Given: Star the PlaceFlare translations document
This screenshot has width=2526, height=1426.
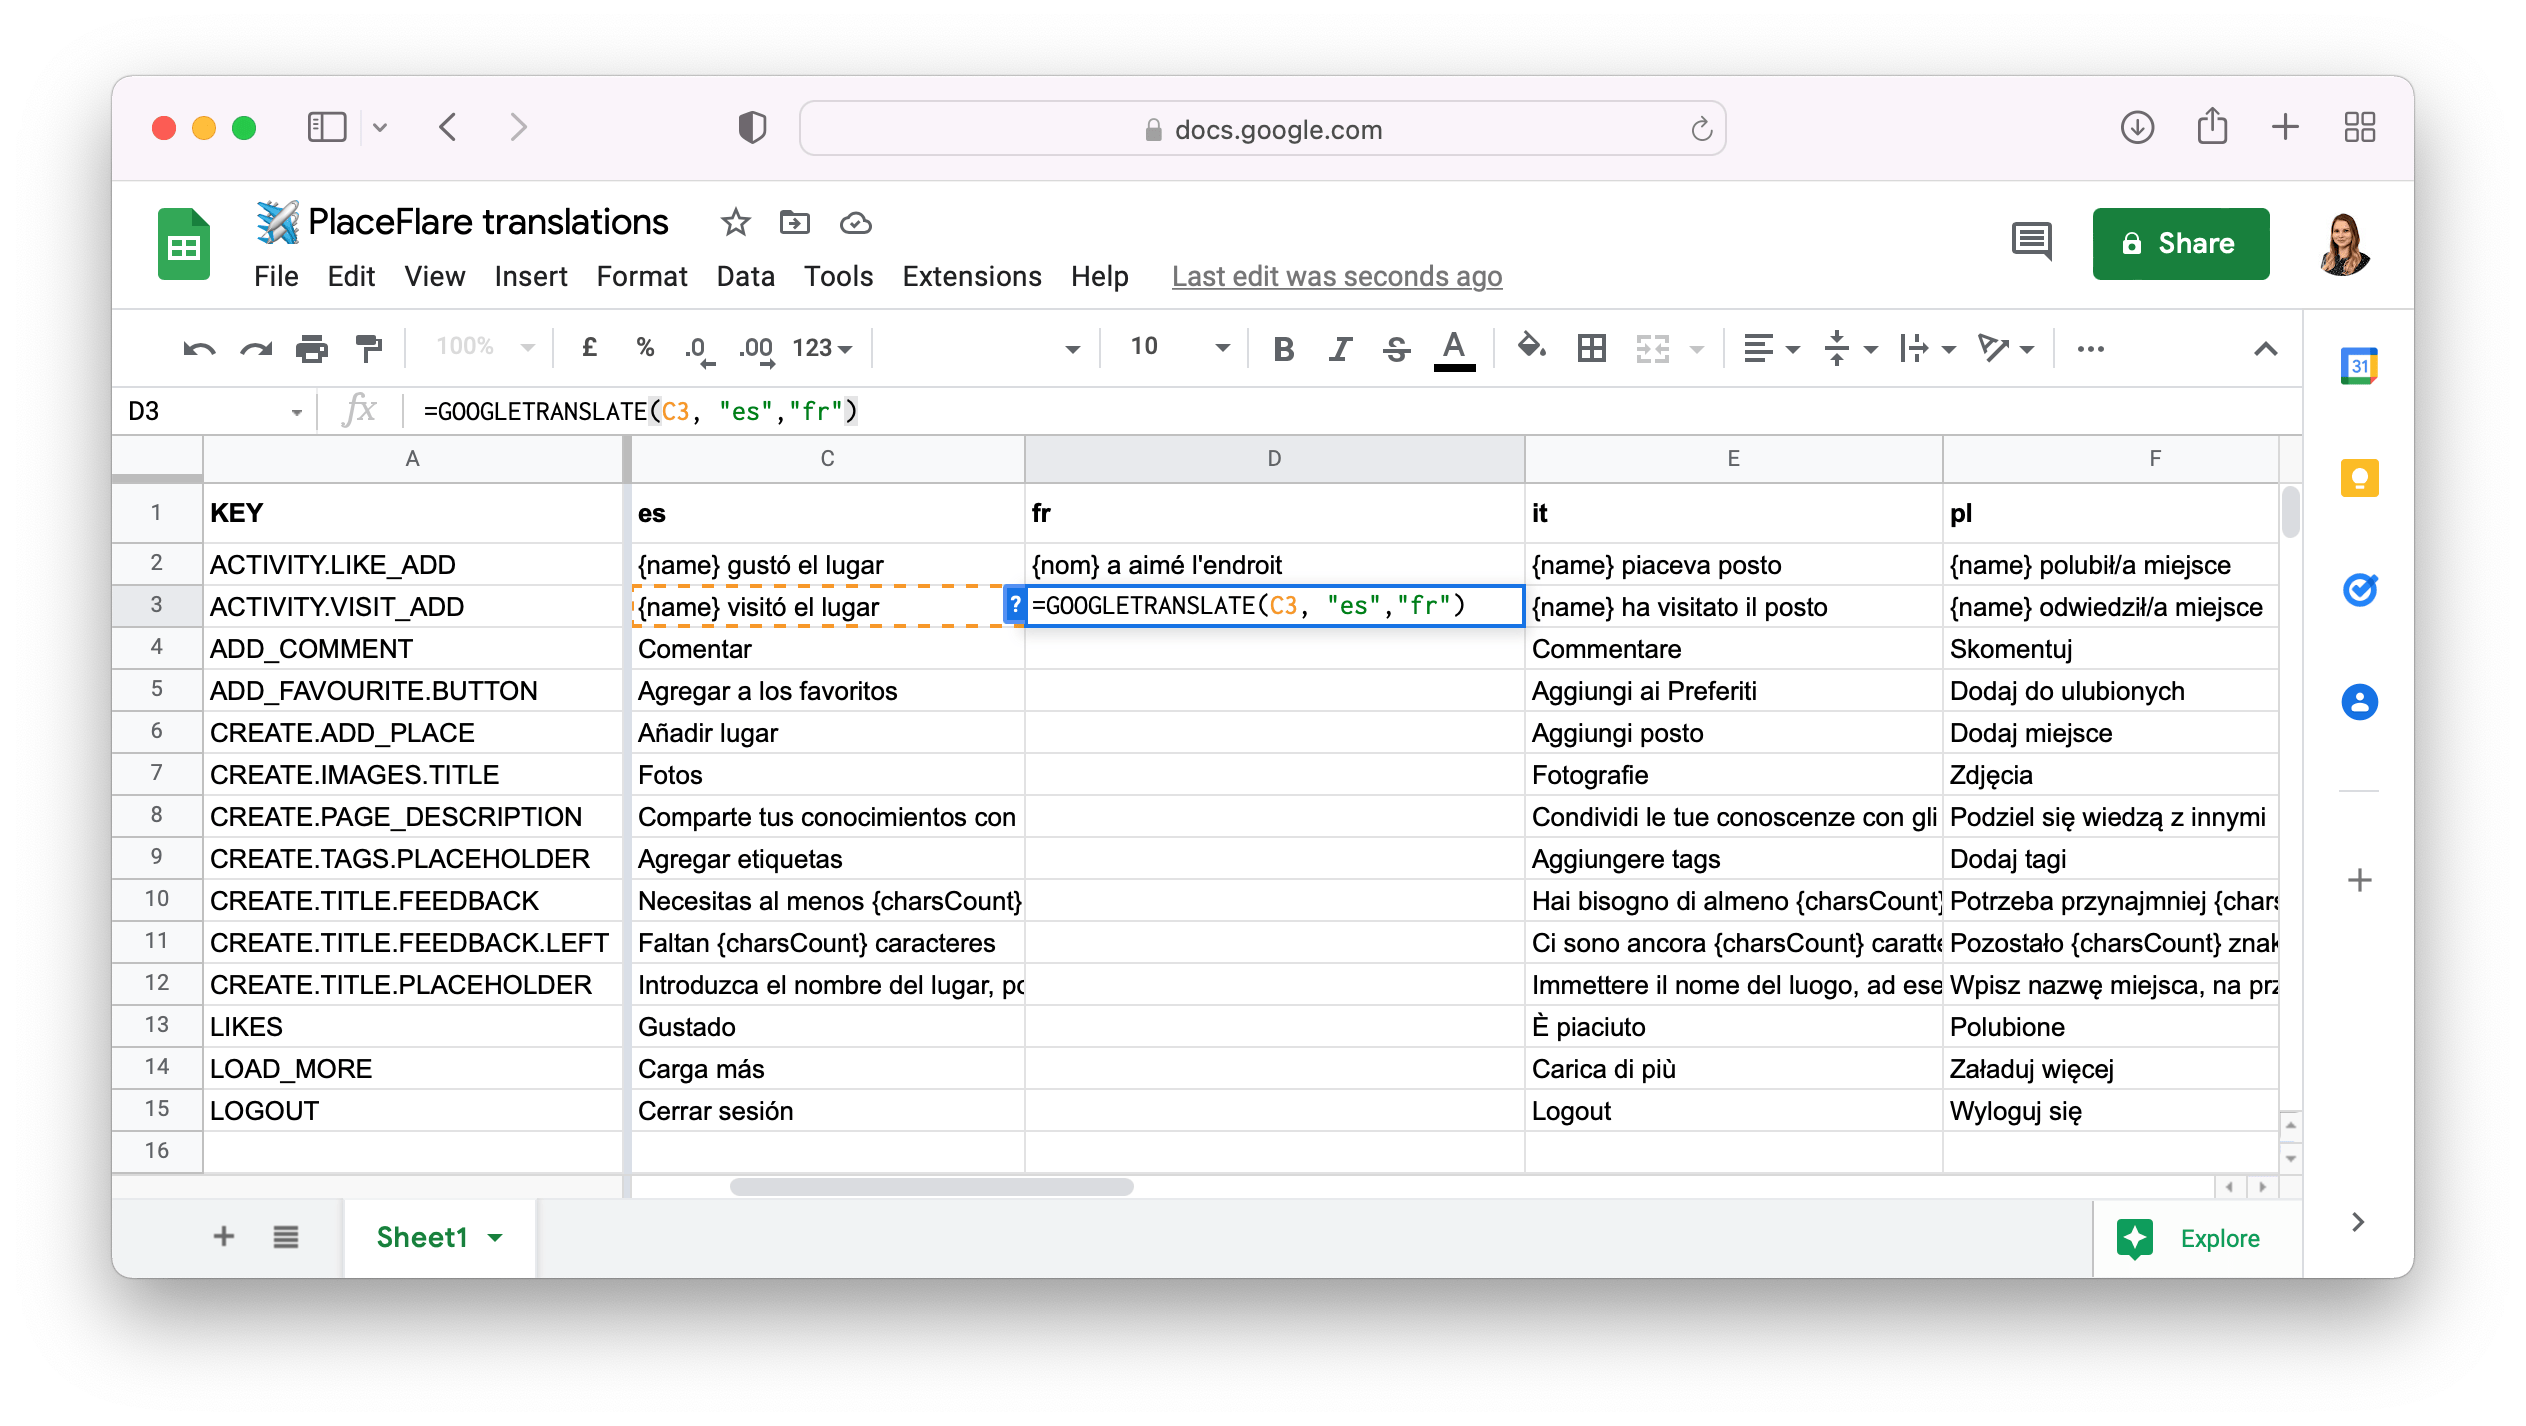Looking at the screenshot, I should (735, 222).
